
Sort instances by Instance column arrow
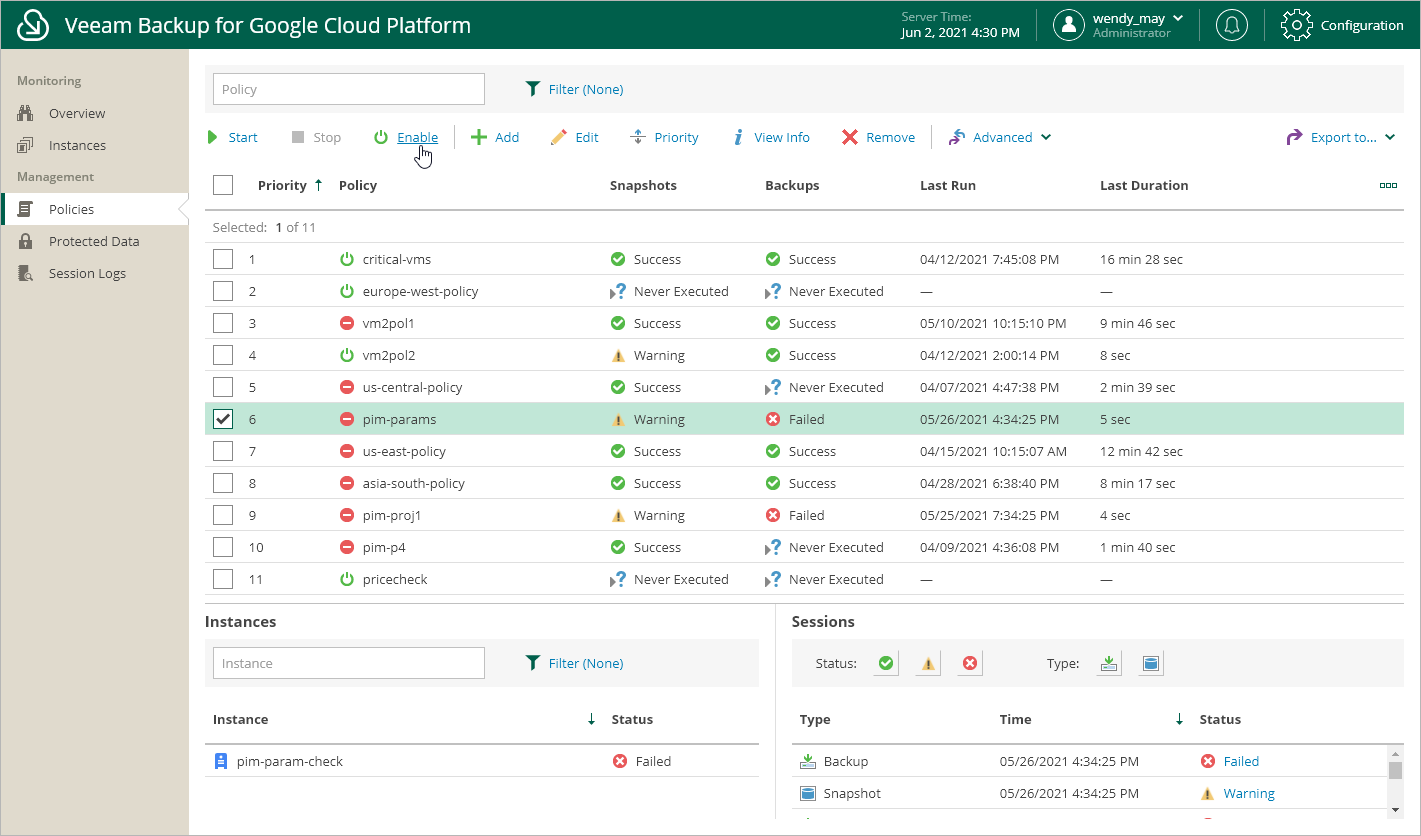pos(591,719)
